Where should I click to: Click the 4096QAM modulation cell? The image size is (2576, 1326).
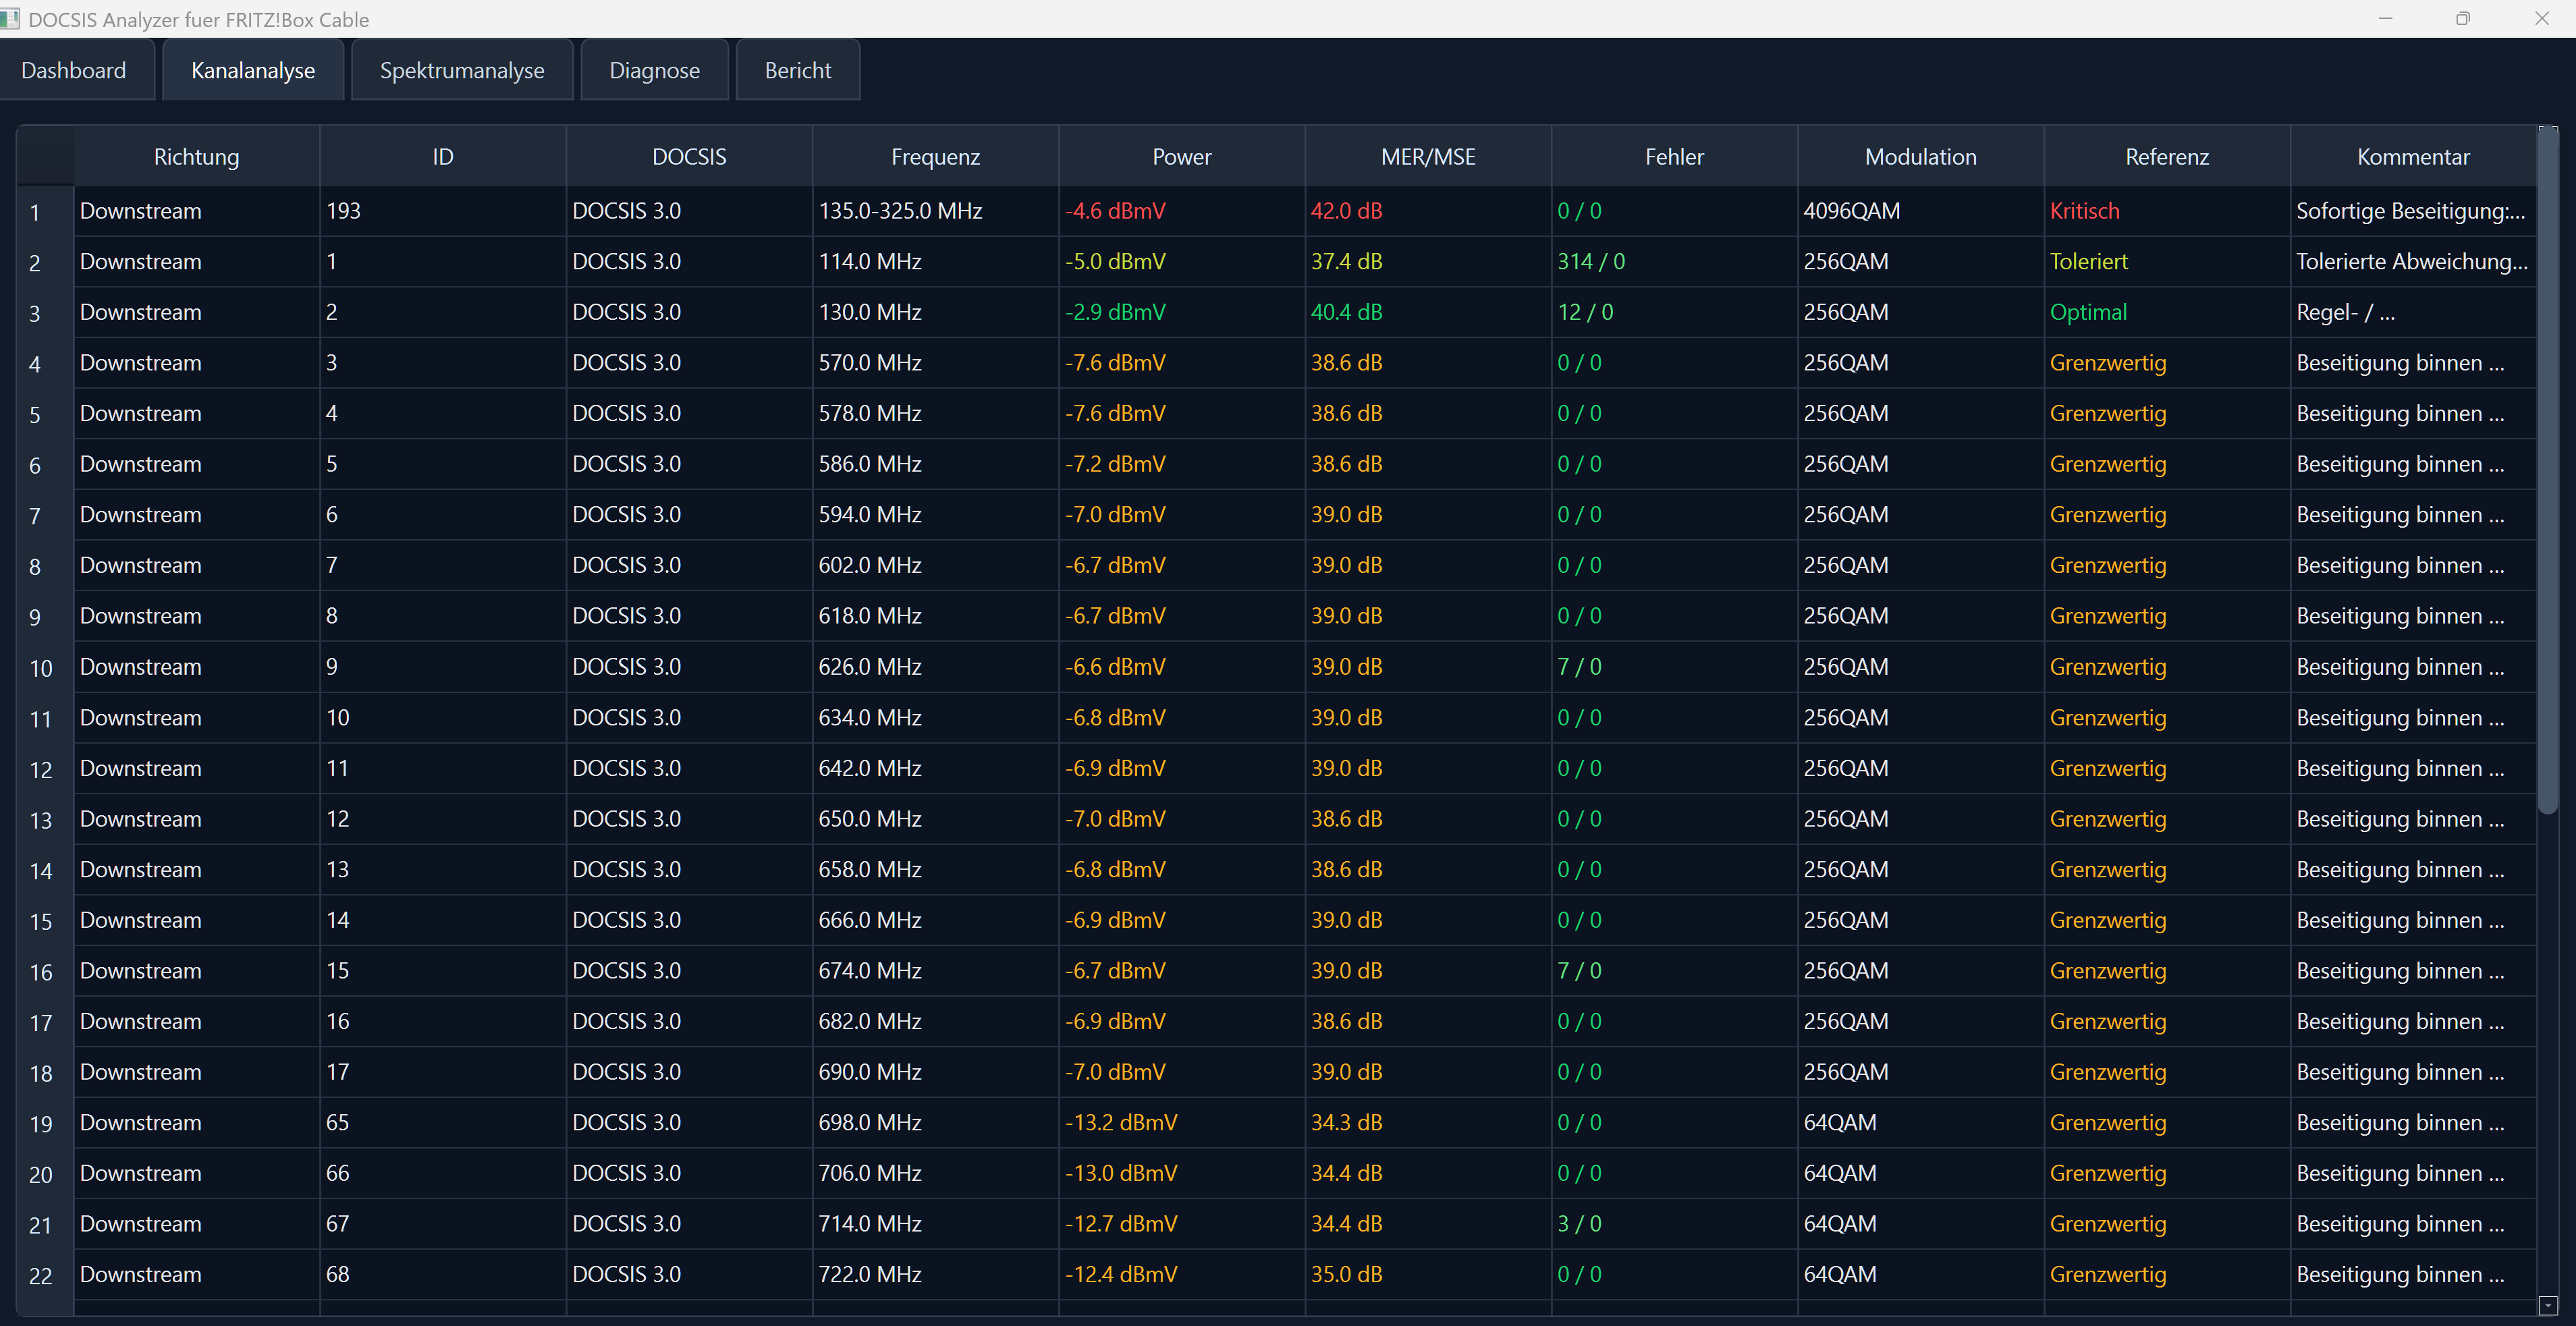coord(1921,211)
